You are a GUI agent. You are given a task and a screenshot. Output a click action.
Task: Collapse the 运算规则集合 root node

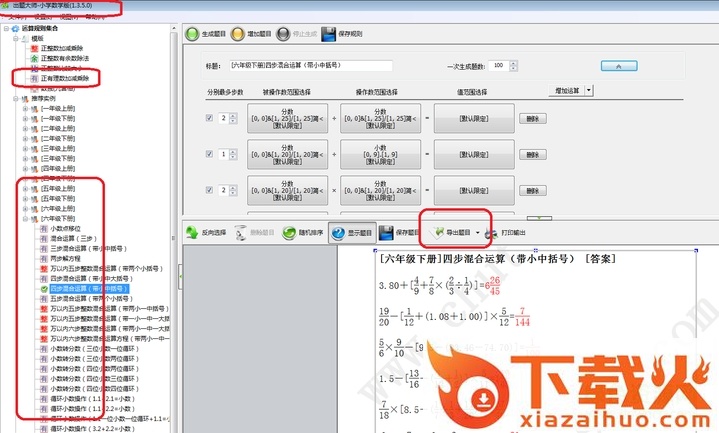(6, 28)
